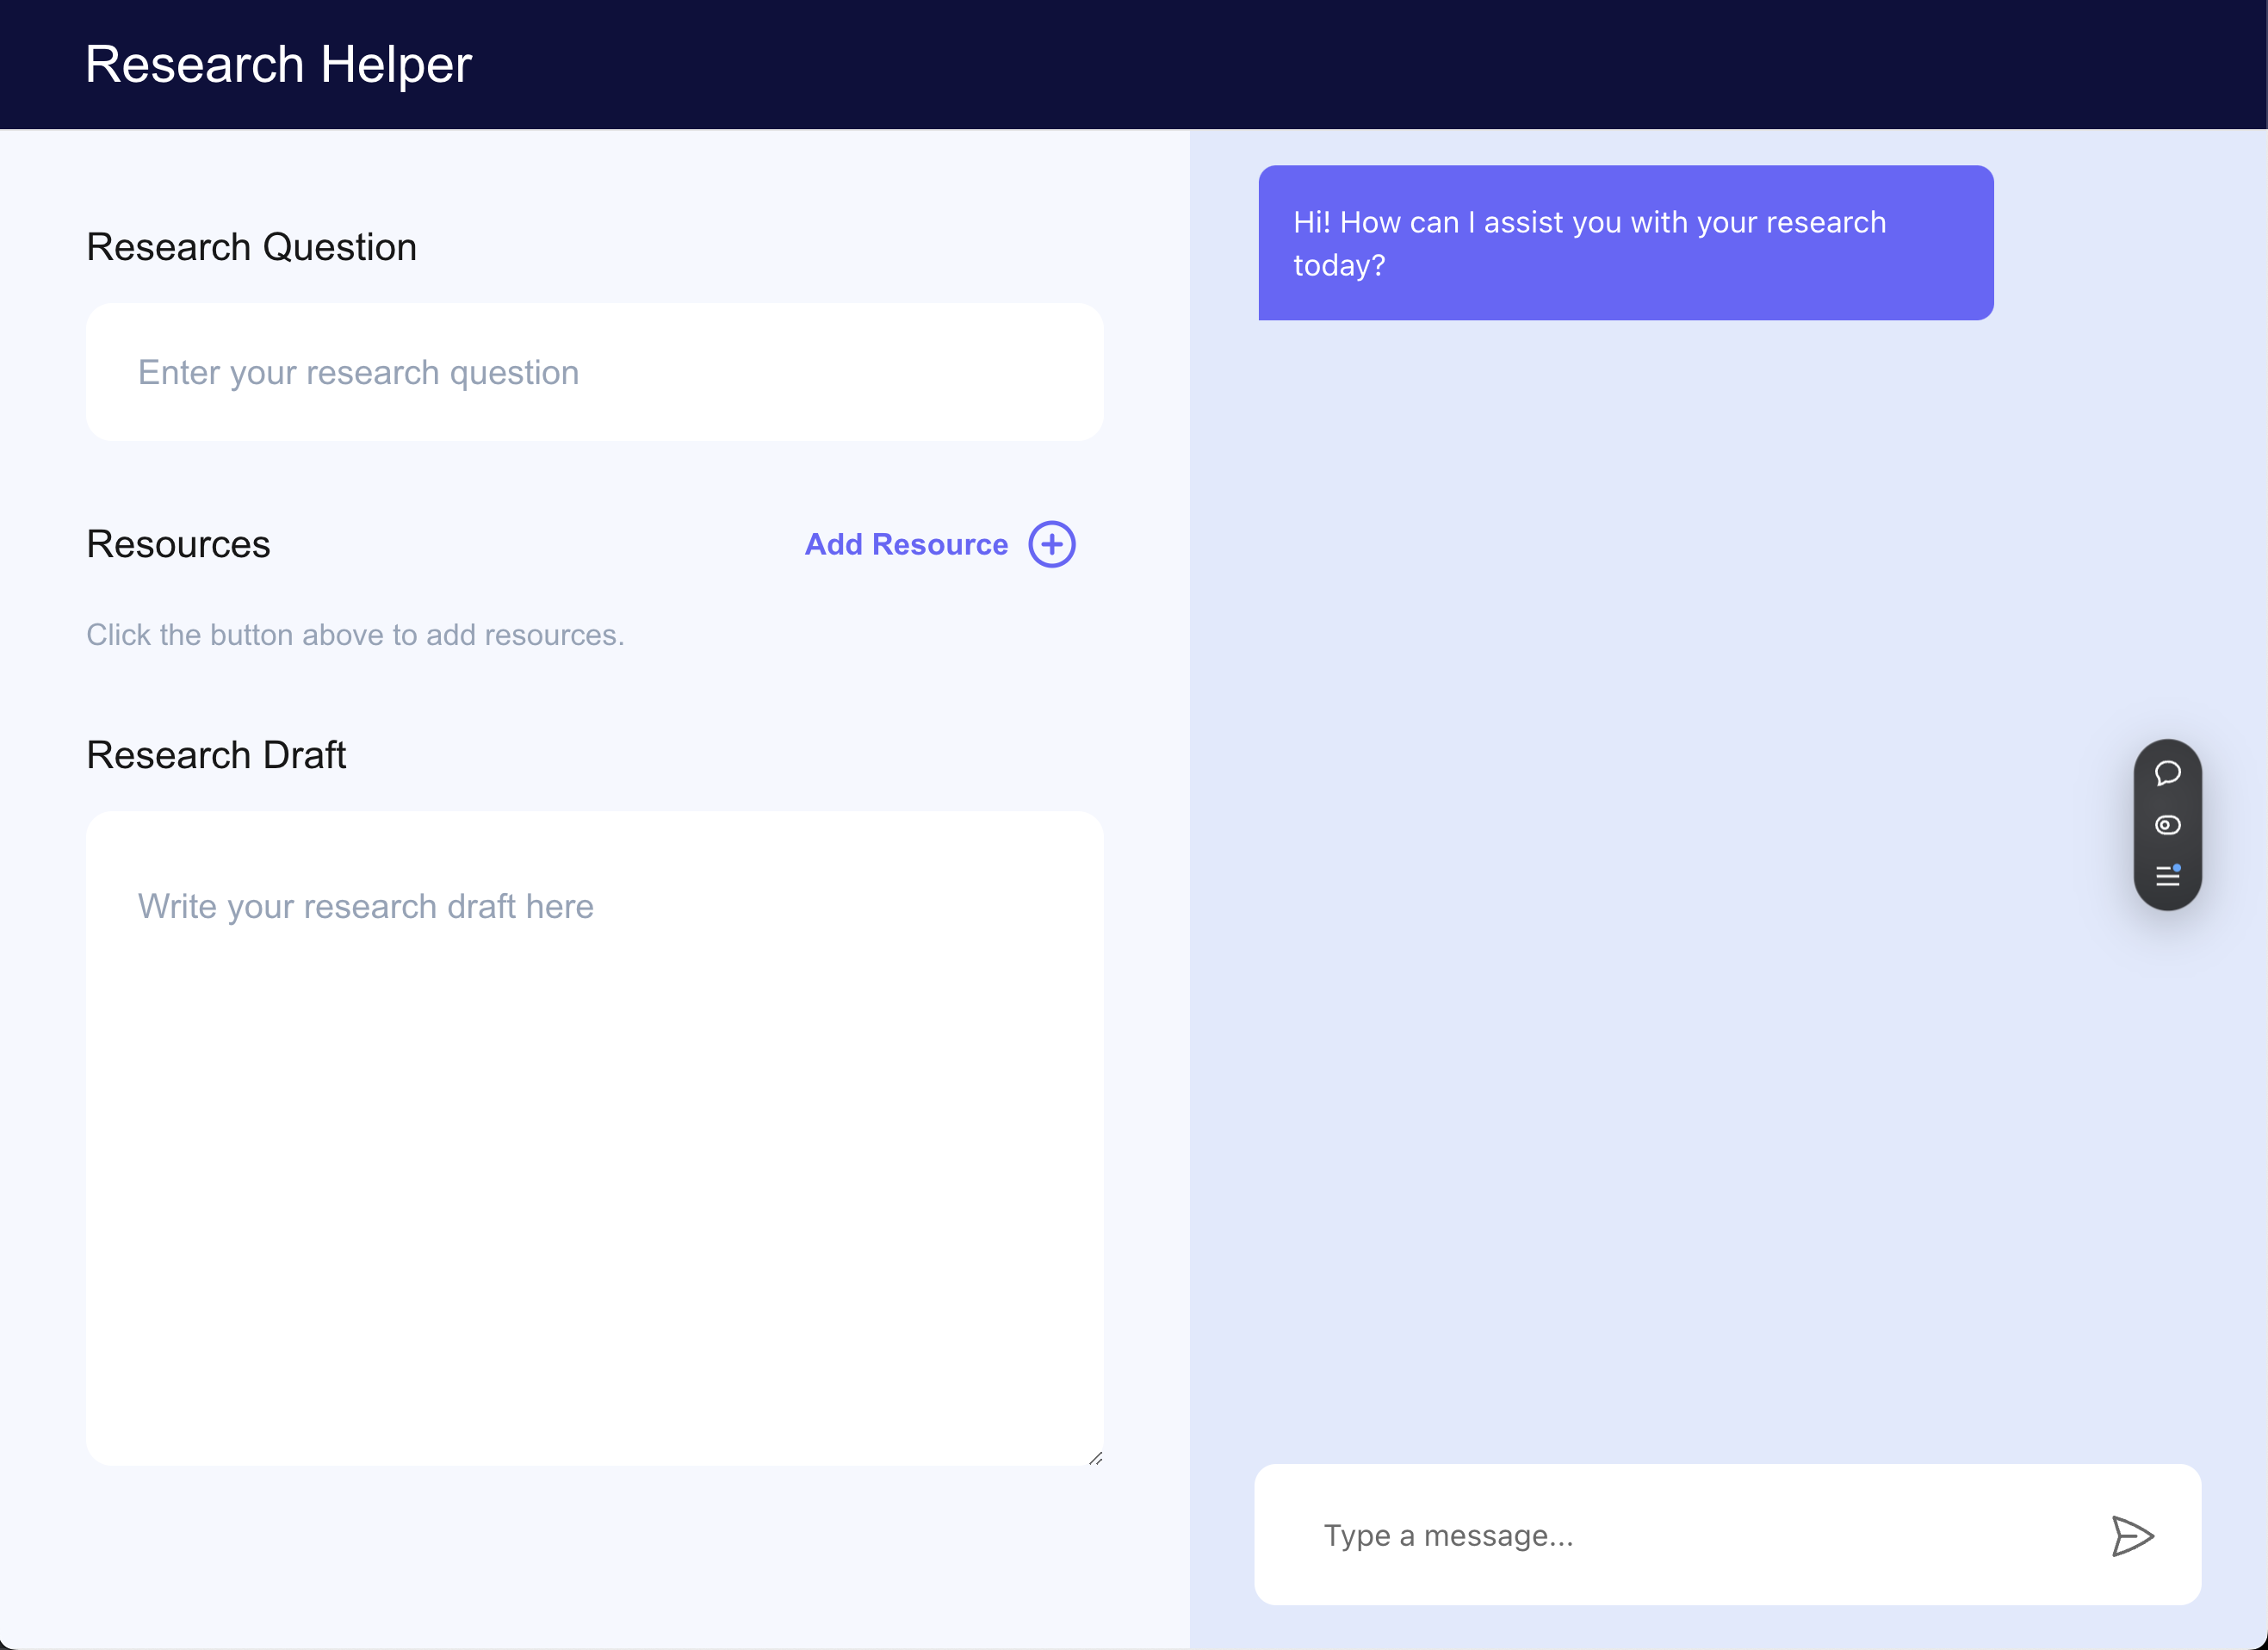Viewport: 2268px width, 1650px height.
Task: Click the add resources hint text
Action: [x=355, y=635]
